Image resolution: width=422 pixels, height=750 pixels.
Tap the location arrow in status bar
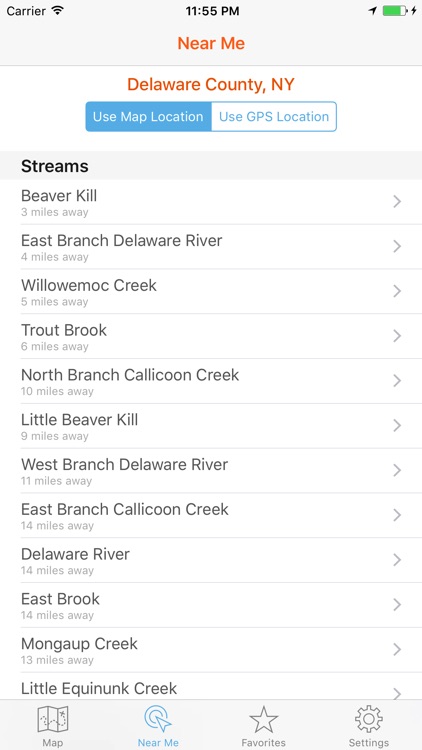coord(373,11)
